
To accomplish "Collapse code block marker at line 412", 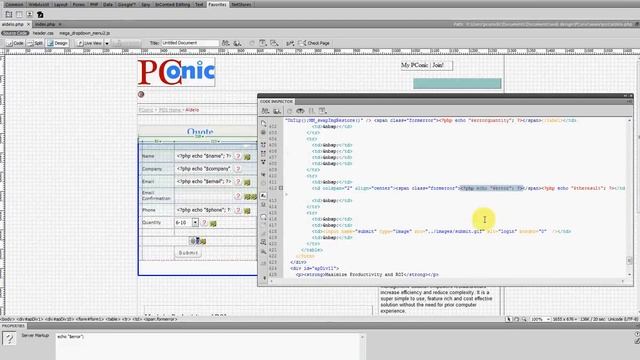I will (281, 188).
